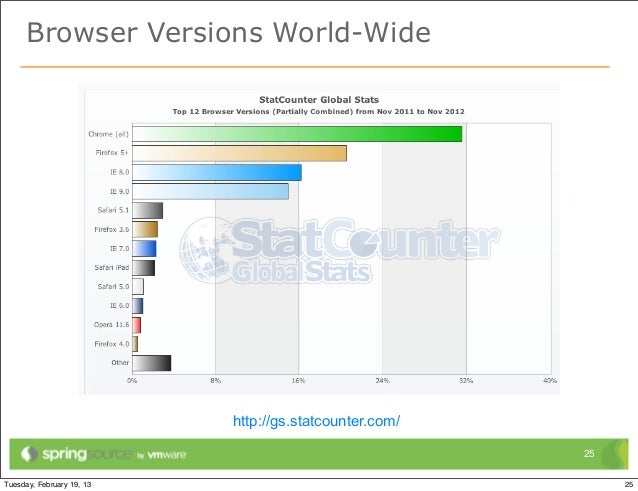Image resolution: width=638 pixels, height=491 pixels.
Task: Select the IE 6.0 bar
Action: (x=138, y=306)
